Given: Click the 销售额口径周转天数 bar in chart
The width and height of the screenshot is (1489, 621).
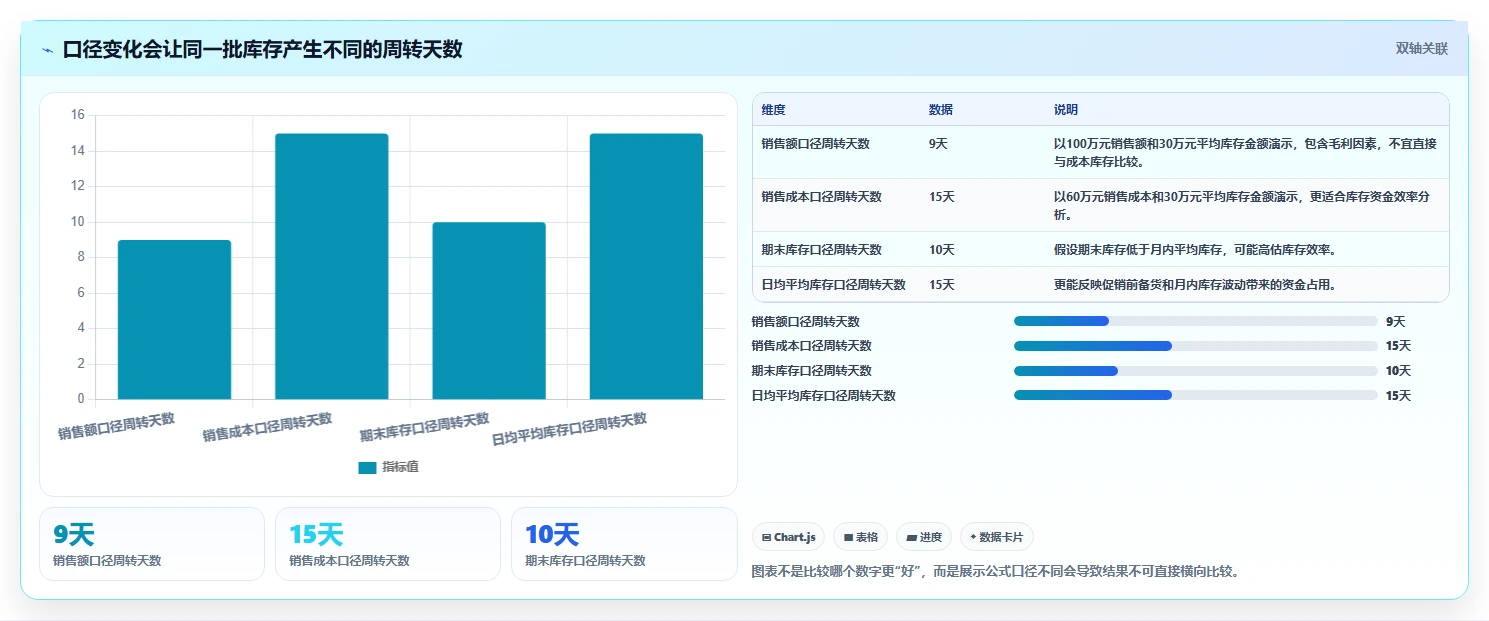Looking at the screenshot, I should tap(174, 320).
